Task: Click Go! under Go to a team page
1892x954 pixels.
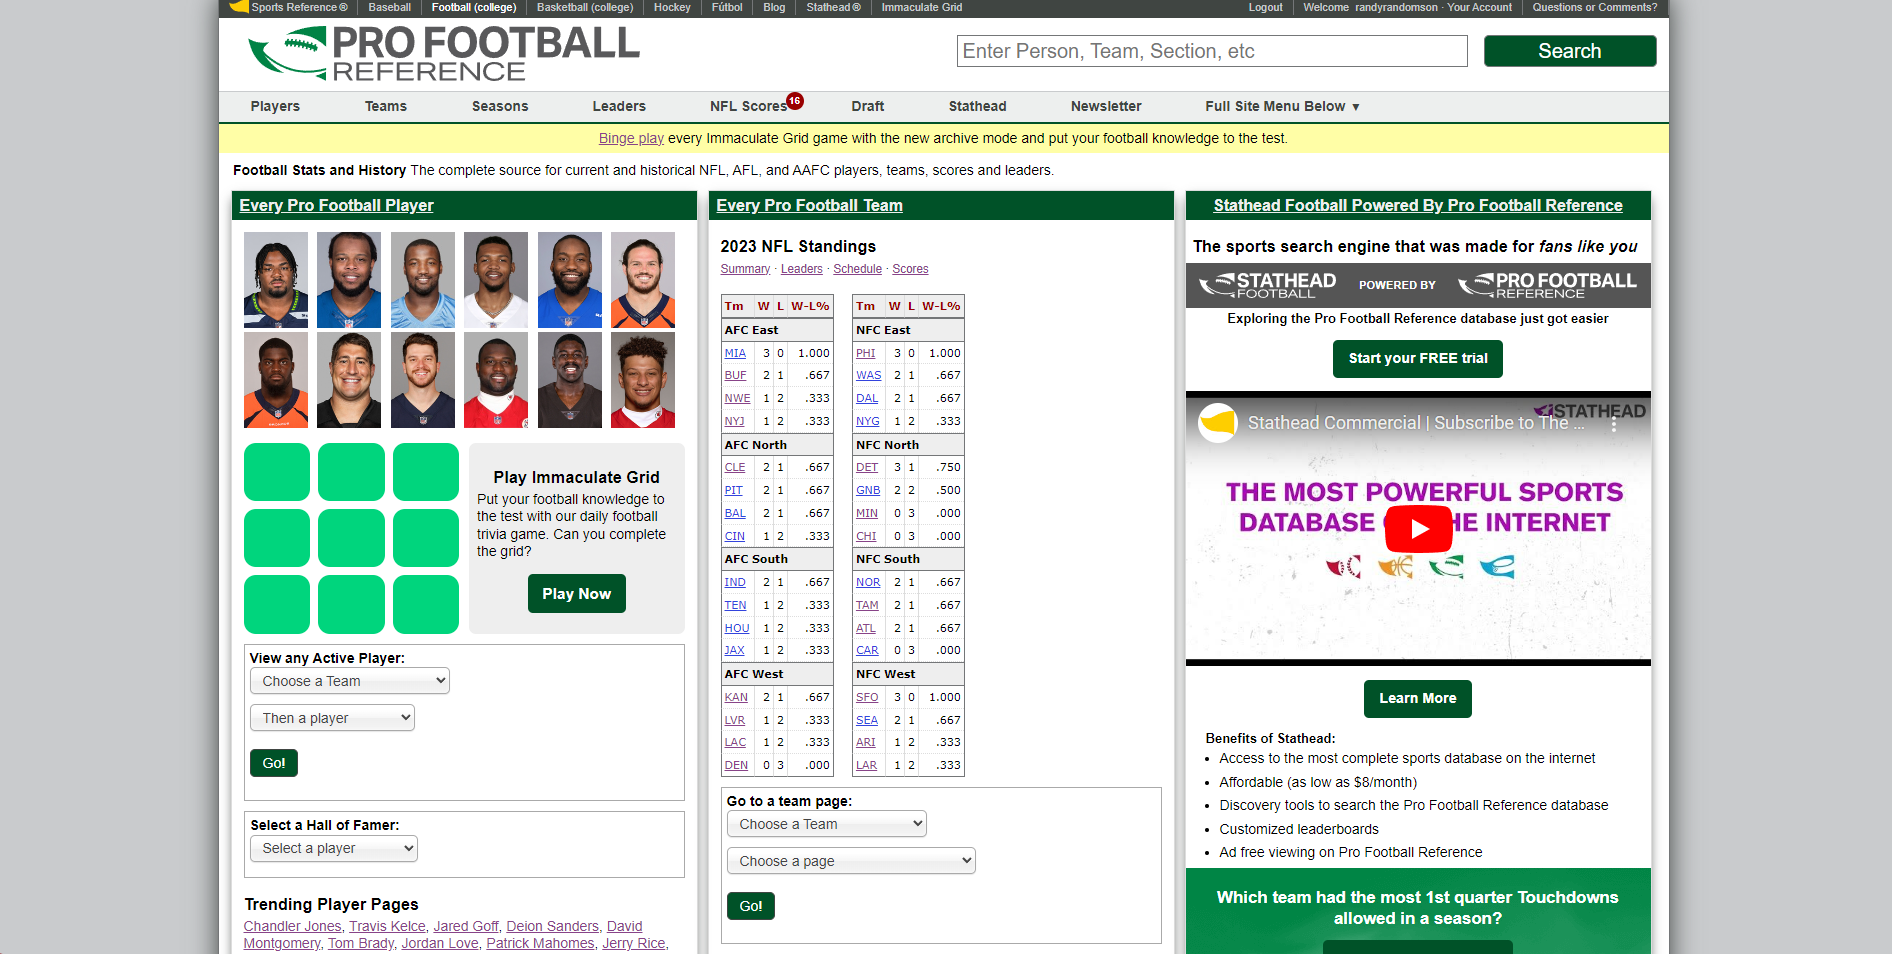Action: (x=751, y=906)
